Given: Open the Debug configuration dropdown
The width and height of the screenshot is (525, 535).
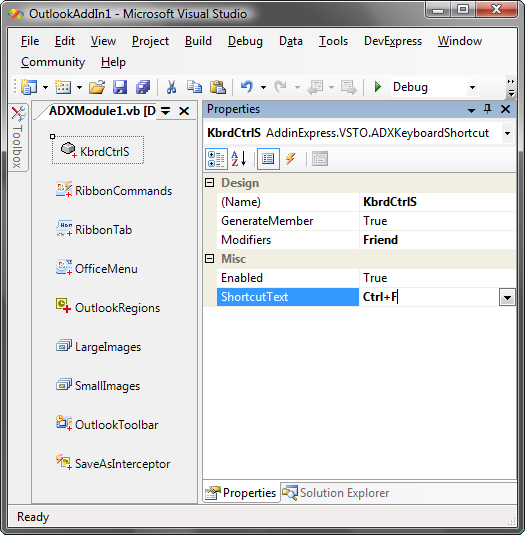Looking at the screenshot, I should [472, 87].
